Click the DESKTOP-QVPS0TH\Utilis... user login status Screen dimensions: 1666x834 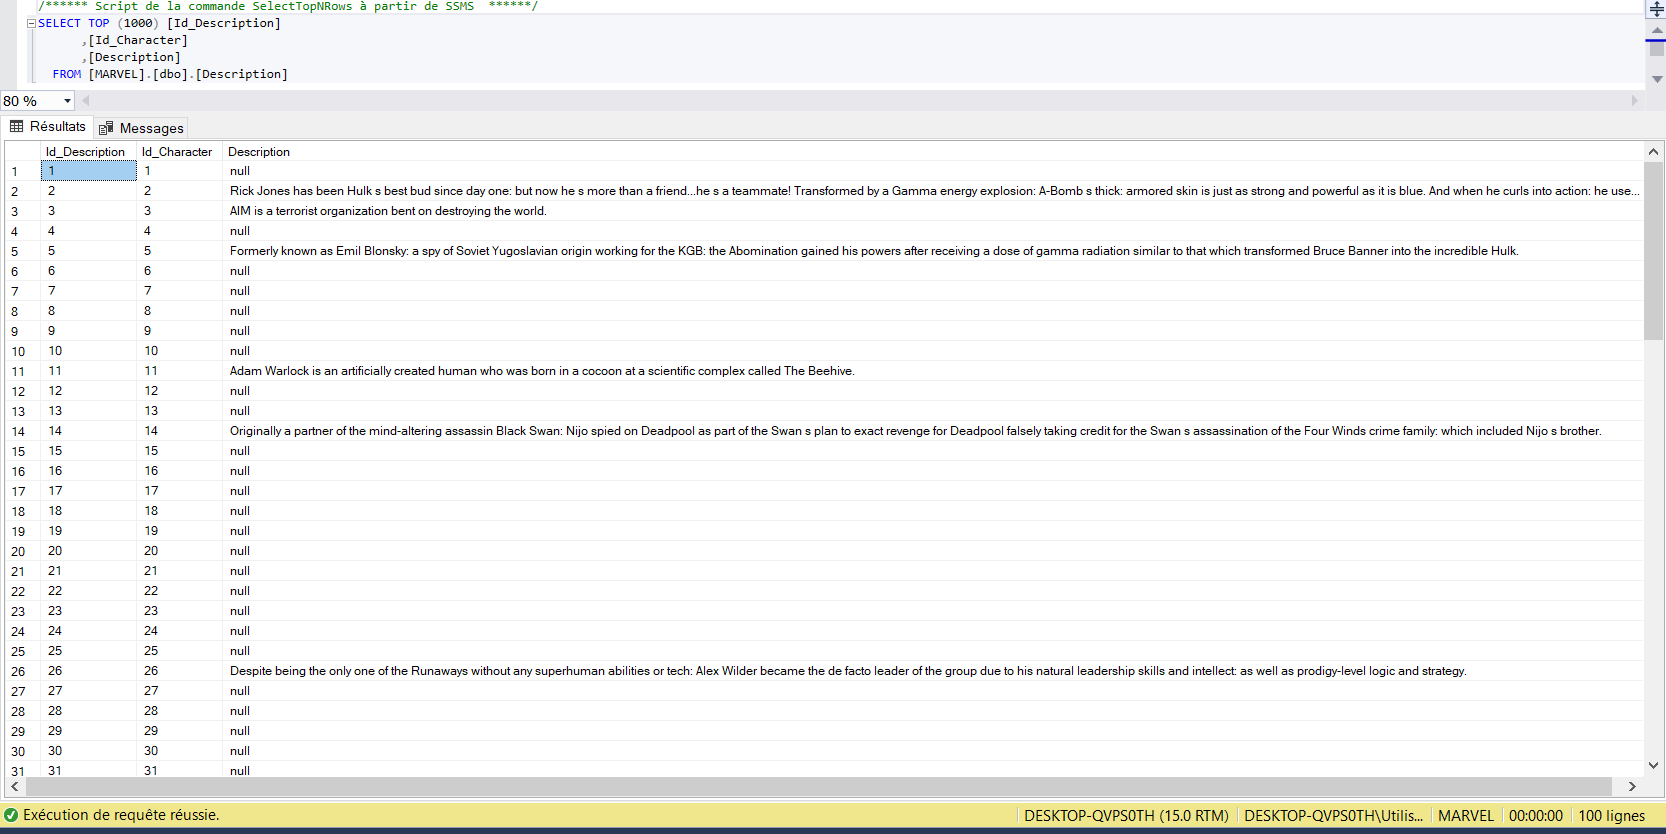[1333, 816]
